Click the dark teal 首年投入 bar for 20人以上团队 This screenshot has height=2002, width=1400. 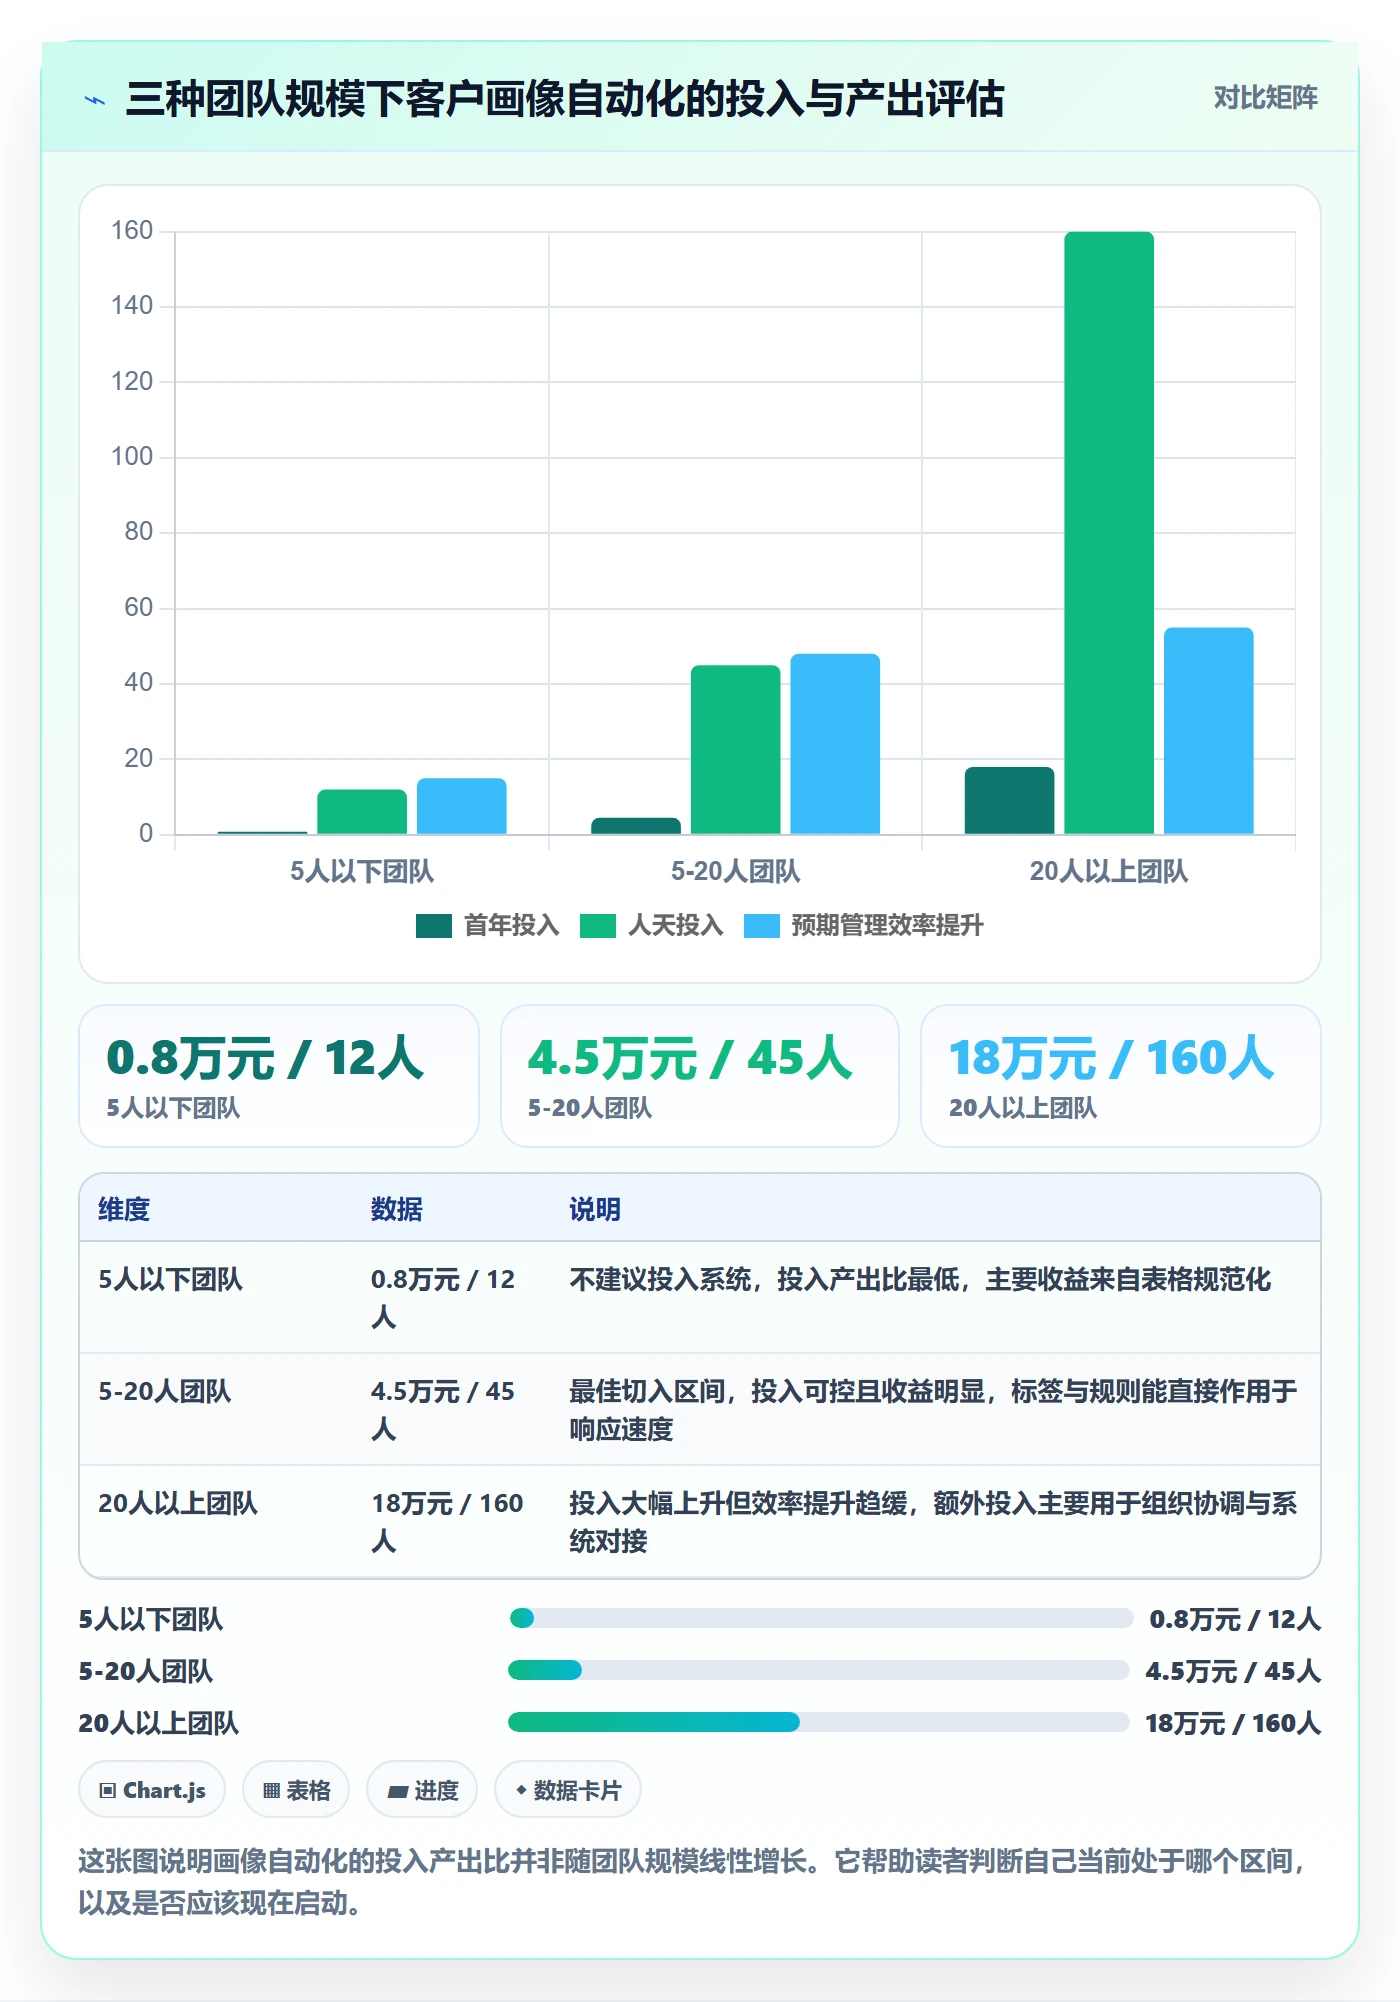(1009, 800)
